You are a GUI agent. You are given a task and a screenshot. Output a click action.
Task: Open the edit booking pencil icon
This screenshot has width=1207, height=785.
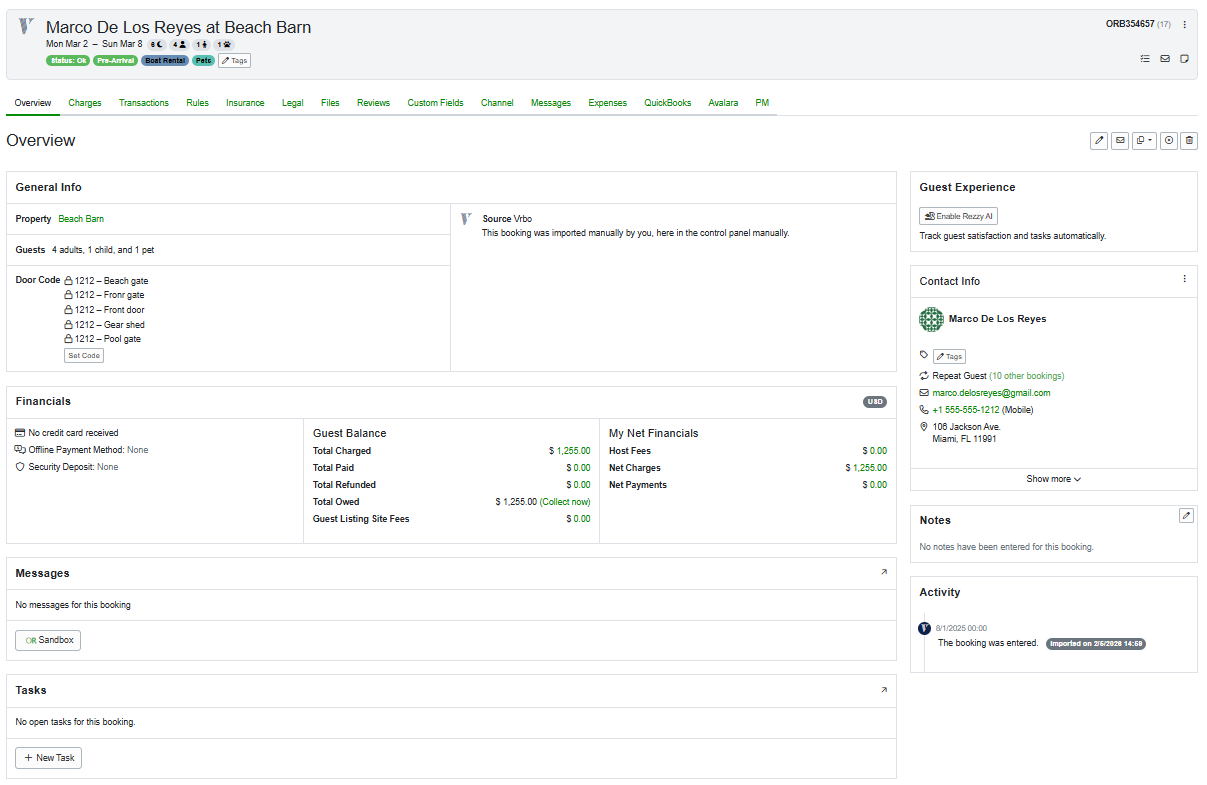pyautogui.click(x=1099, y=140)
